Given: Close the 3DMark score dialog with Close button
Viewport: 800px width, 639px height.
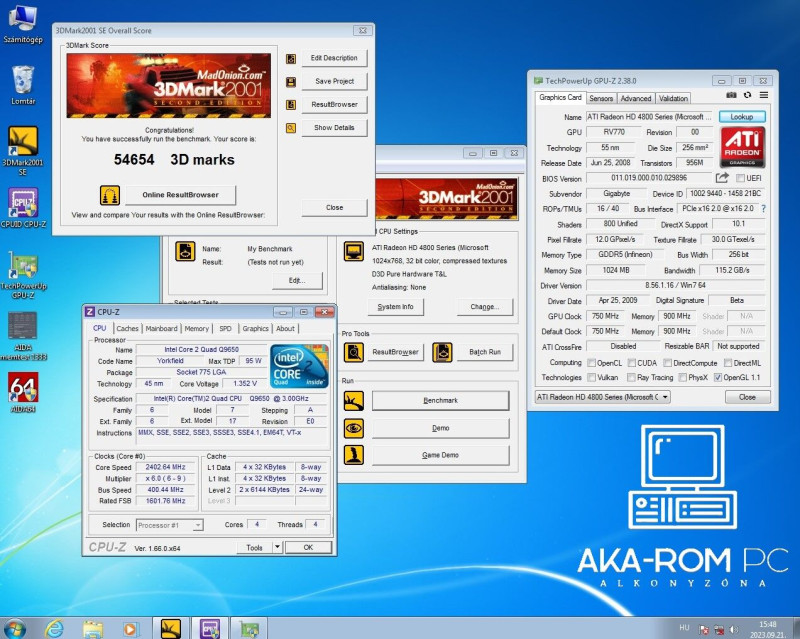Looking at the screenshot, I should point(334,208).
